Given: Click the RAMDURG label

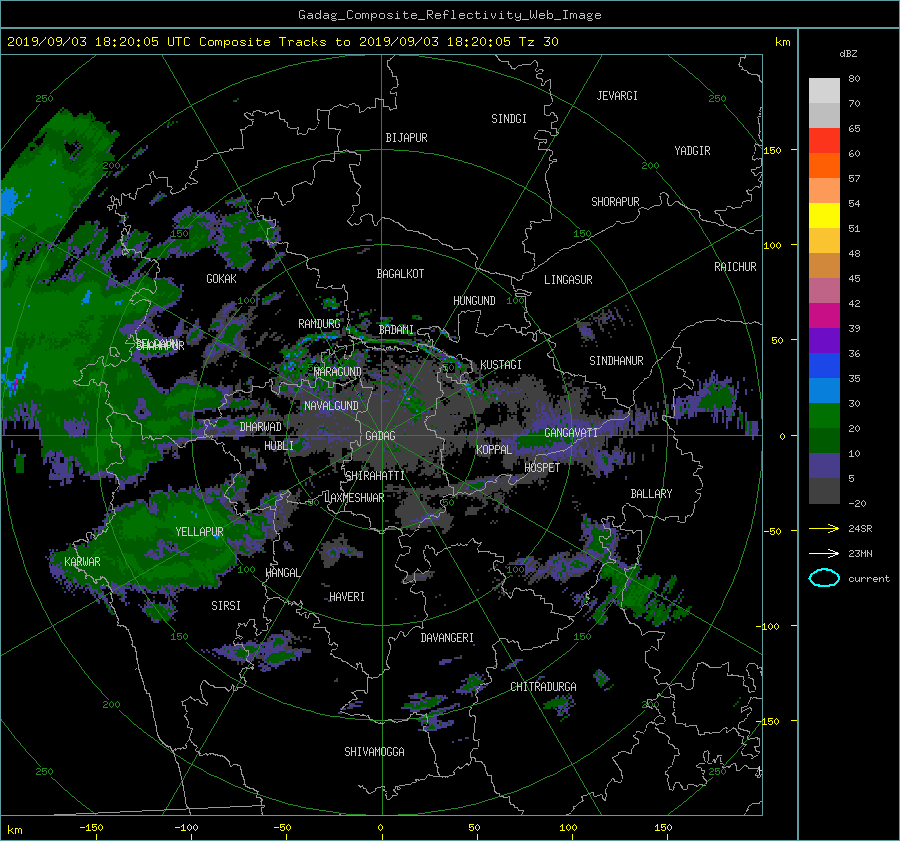Looking at the screenshot, I should pyautogui.click(x=319, y=324).
